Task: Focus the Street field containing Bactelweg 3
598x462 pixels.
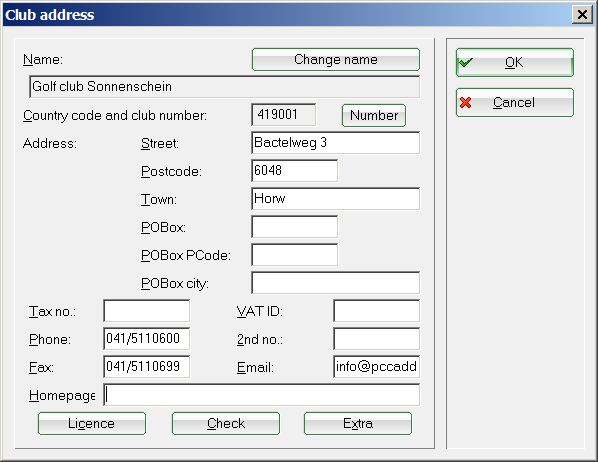Action: pos(336,143)
